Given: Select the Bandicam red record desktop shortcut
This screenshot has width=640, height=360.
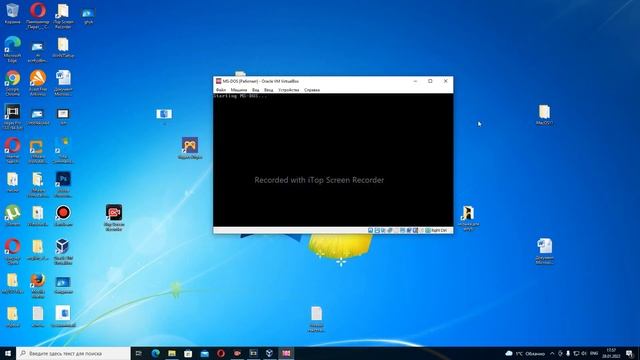Looking at the screenshot, I should pyautogui.click(x=63, y=216).
